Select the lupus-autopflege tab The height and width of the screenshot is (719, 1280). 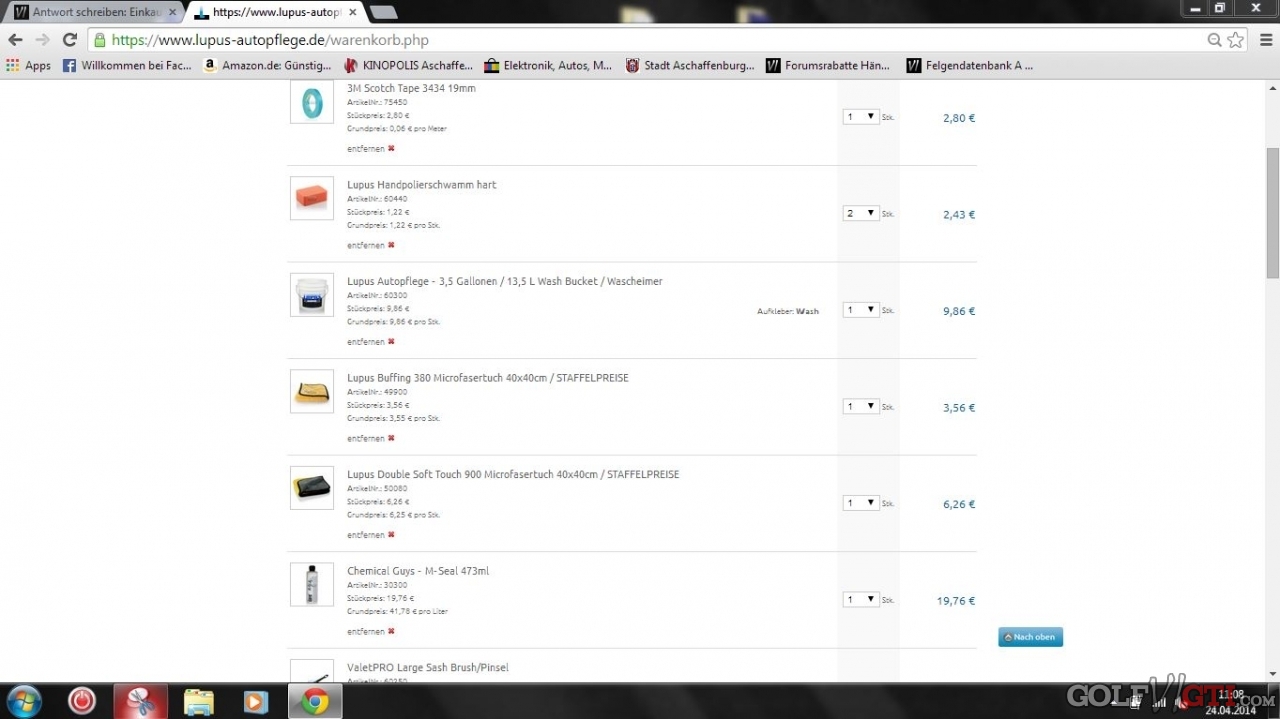click(x=275, y=12)
